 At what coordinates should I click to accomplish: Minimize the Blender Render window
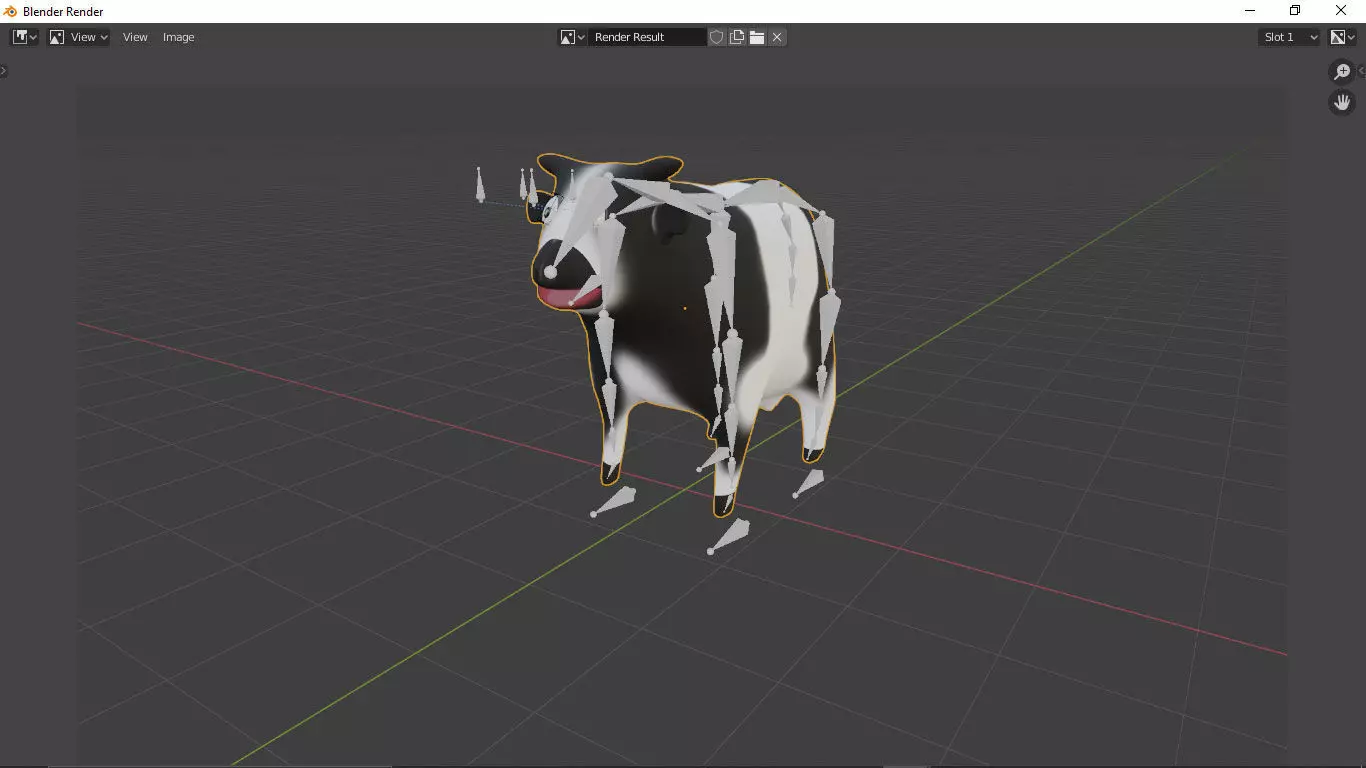click(1250, 11)
